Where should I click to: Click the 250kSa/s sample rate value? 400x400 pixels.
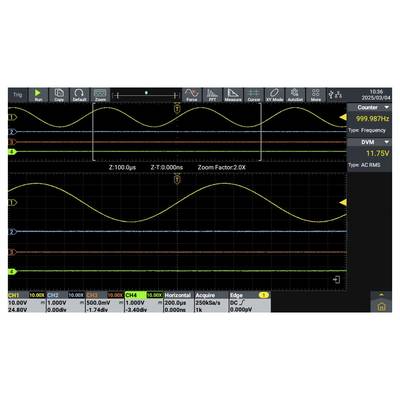[208, 303]
